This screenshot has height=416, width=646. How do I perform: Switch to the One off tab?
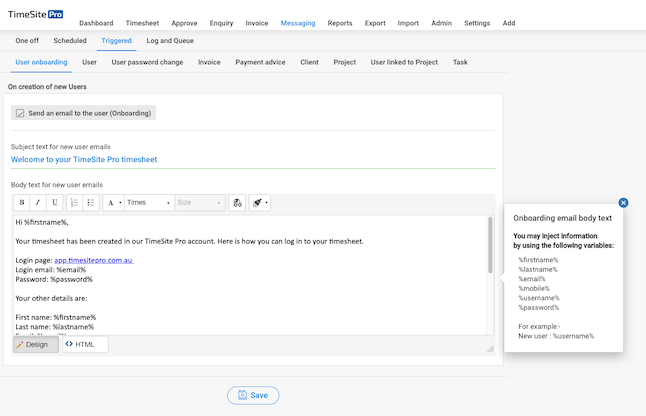(x=27, y=41)
